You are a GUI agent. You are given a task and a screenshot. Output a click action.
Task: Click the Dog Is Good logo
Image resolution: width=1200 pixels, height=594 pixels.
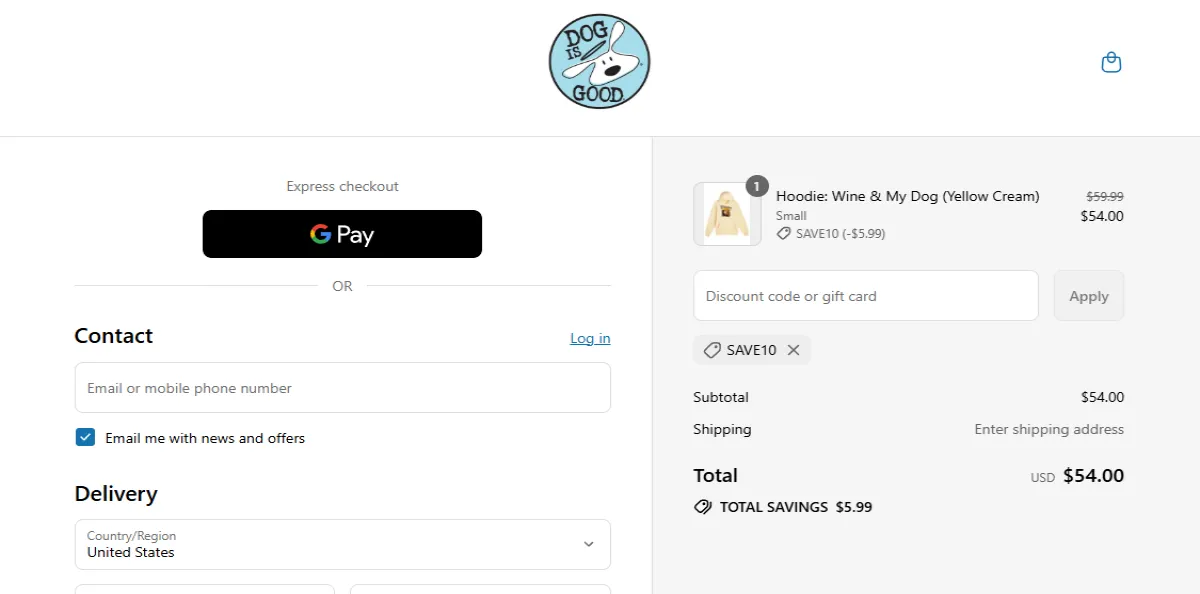pyautogui.click(x=599, y=61)
